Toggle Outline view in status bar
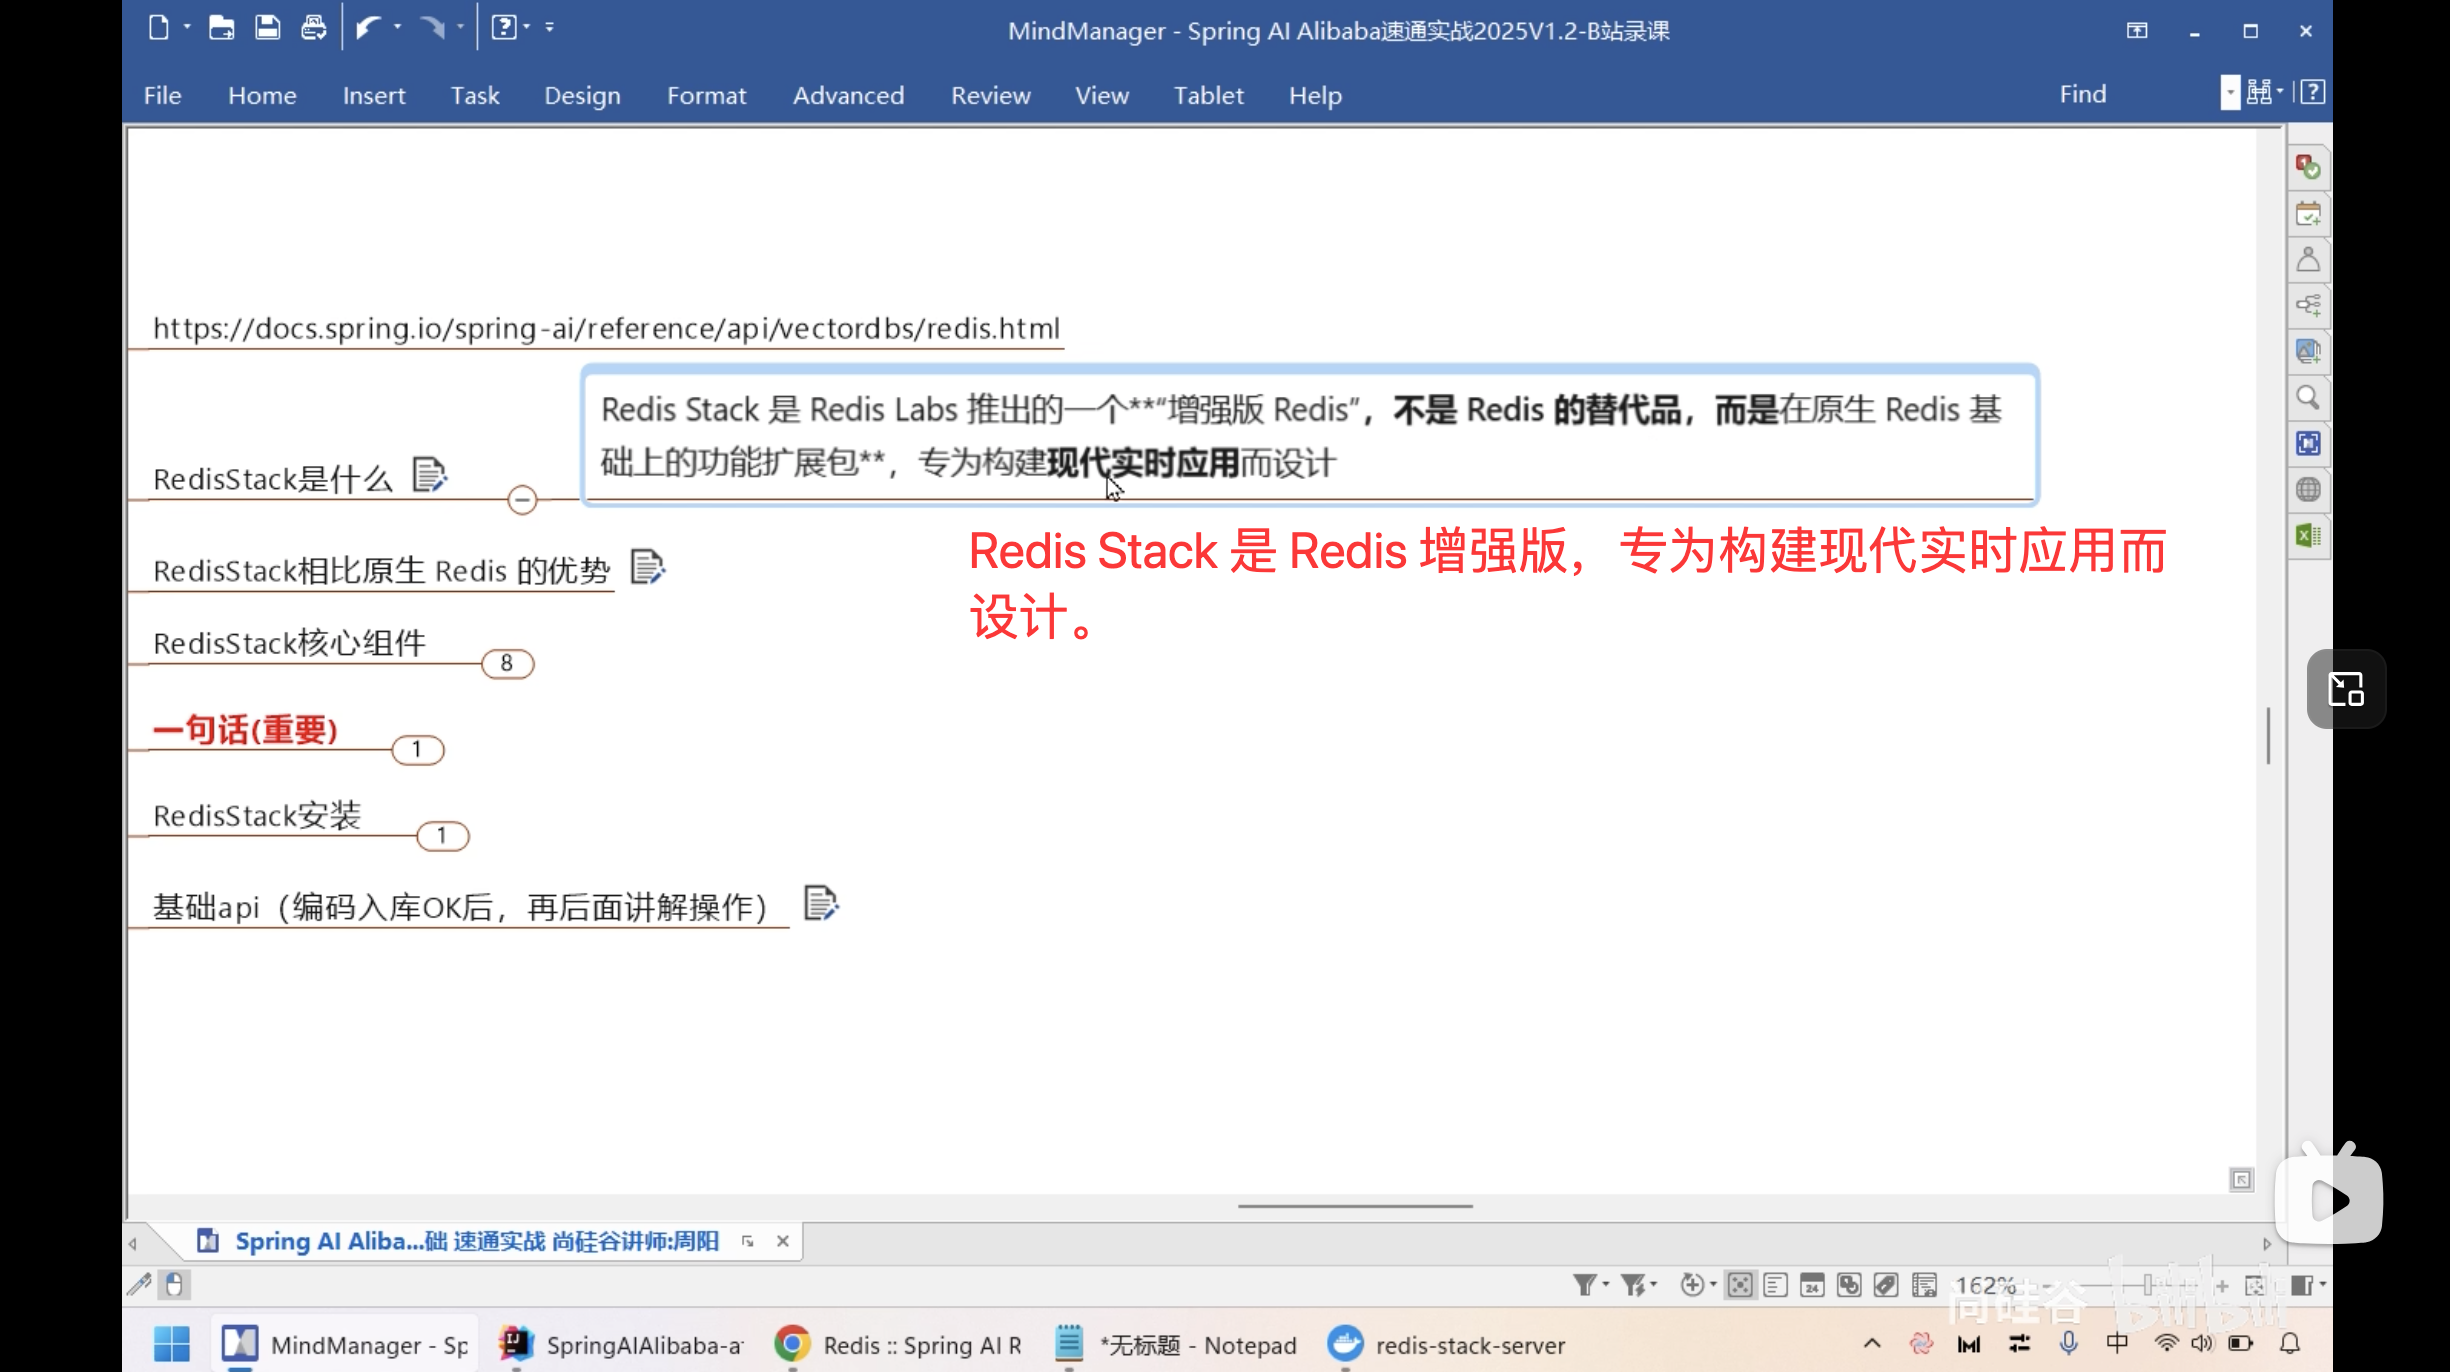 (1776, 1285)
